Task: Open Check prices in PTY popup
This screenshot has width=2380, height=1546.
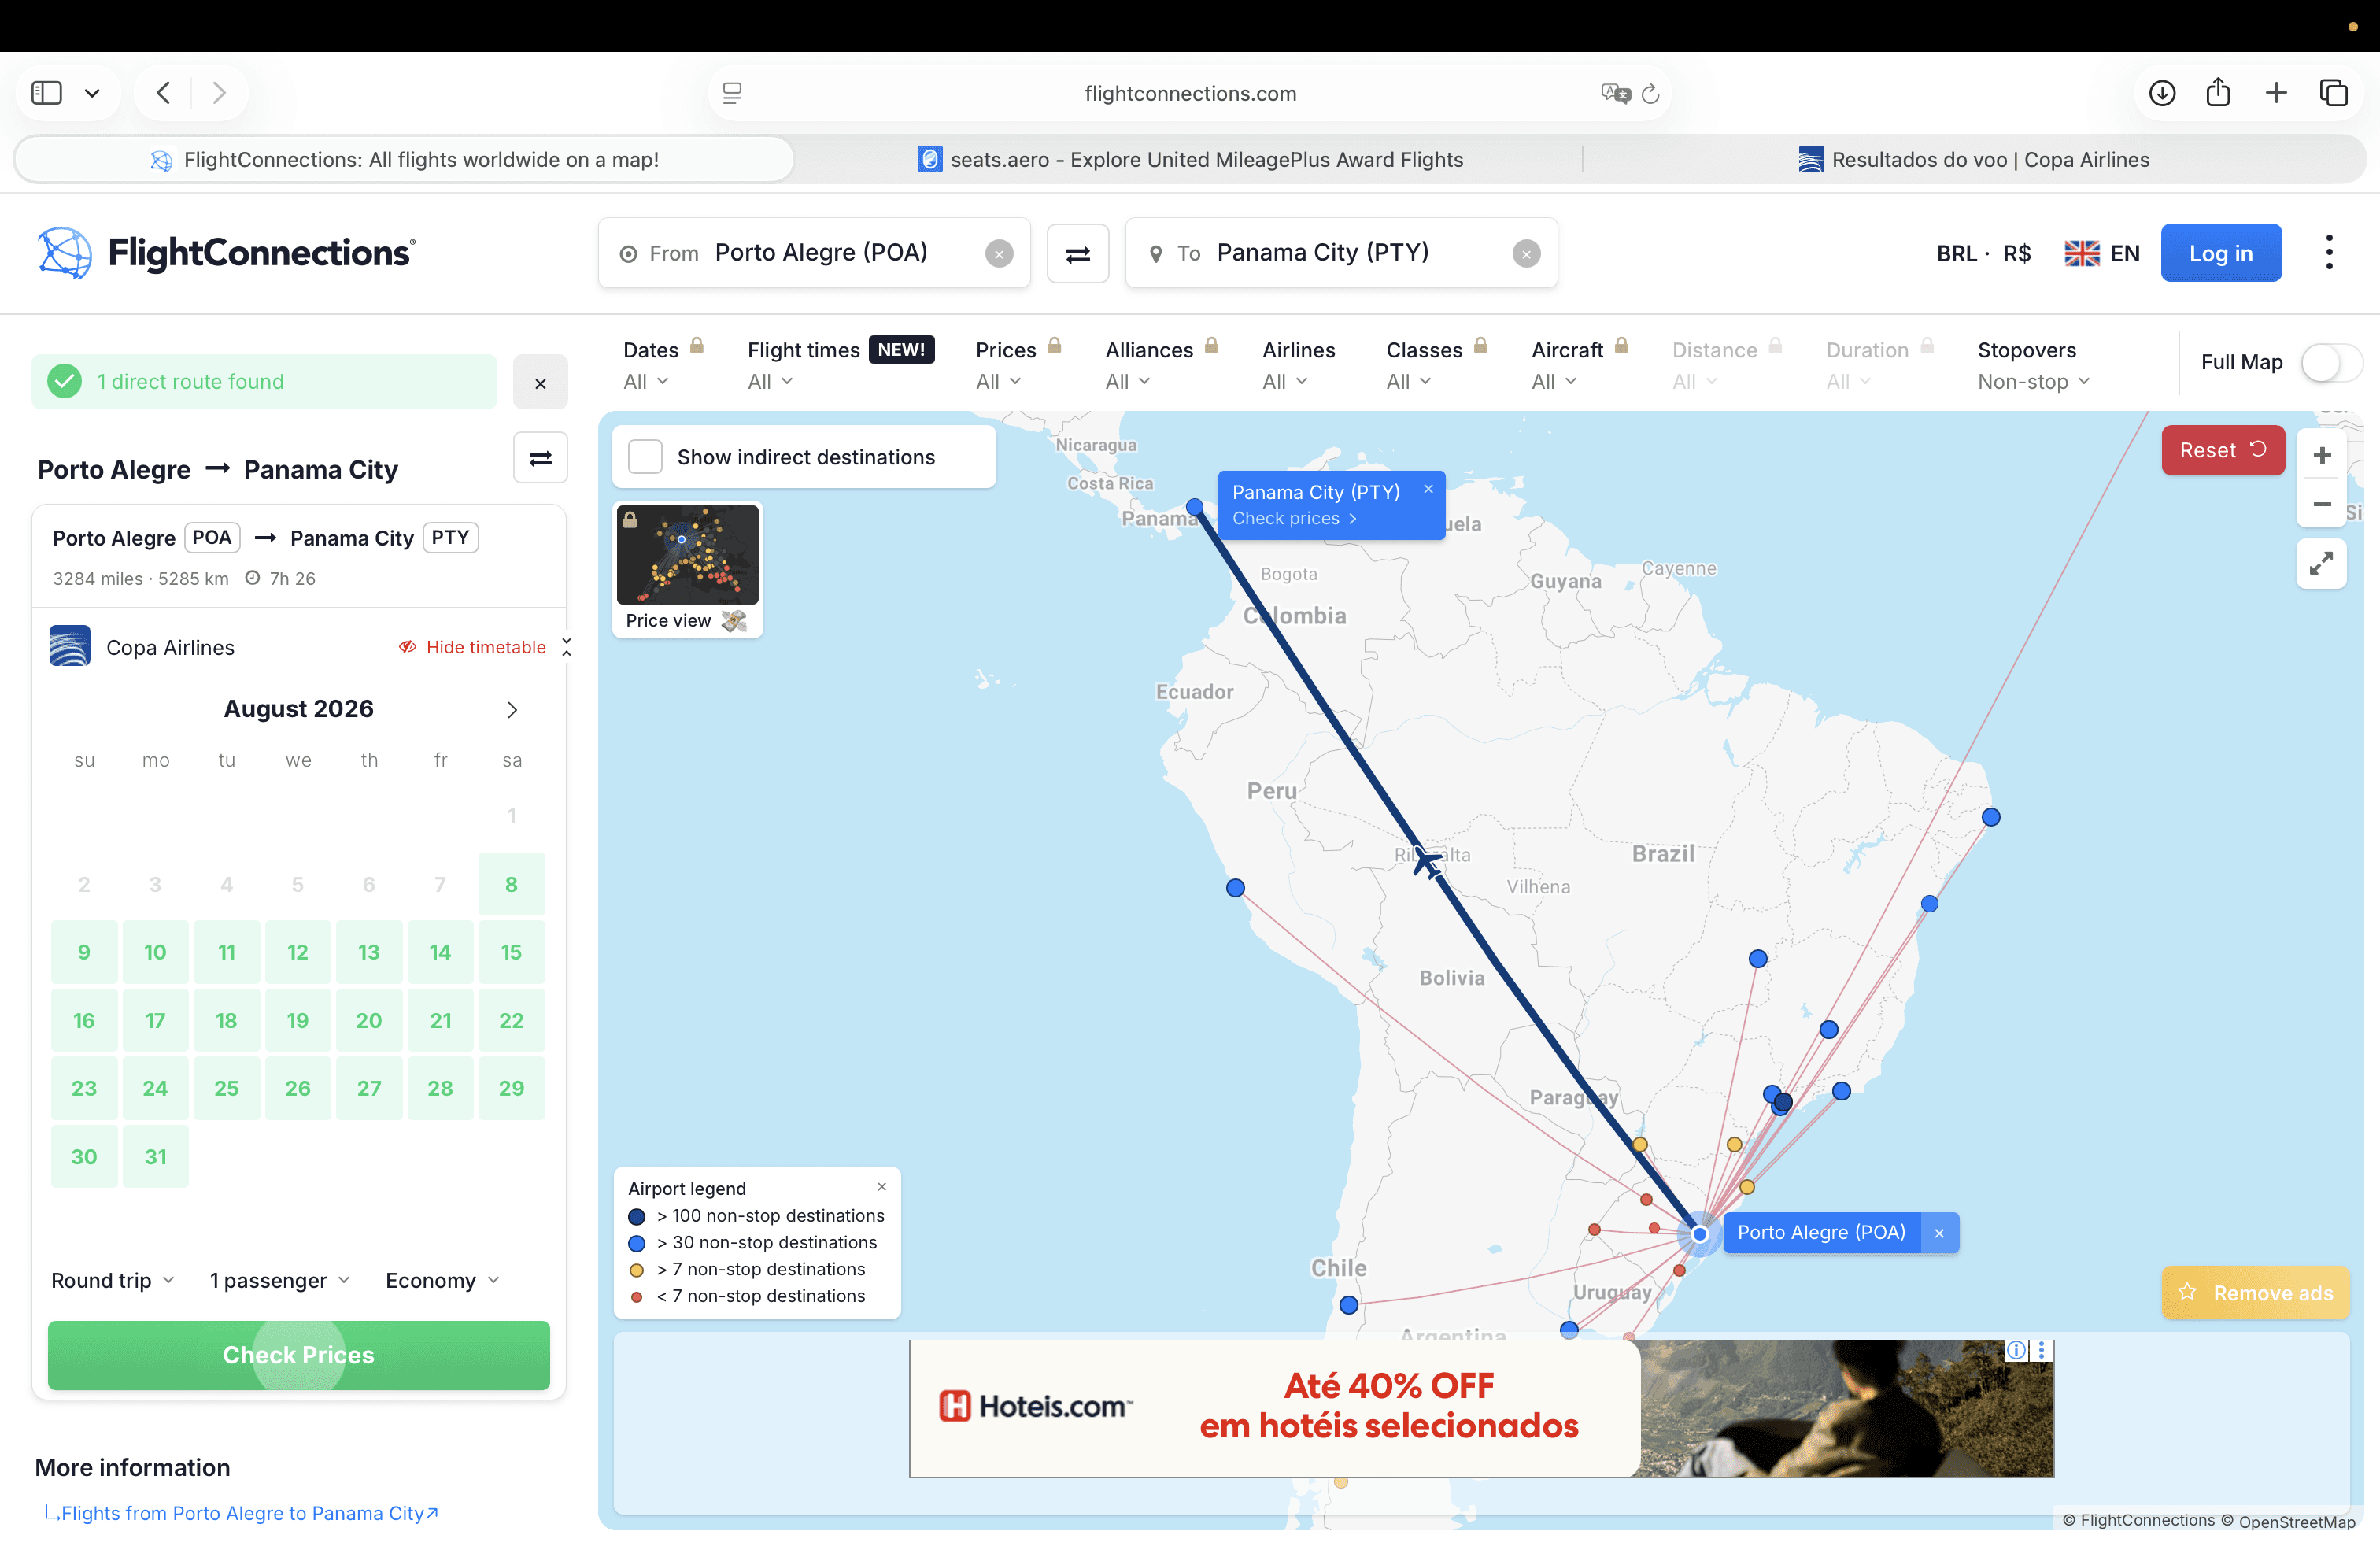Action: tap(1294, 518)
